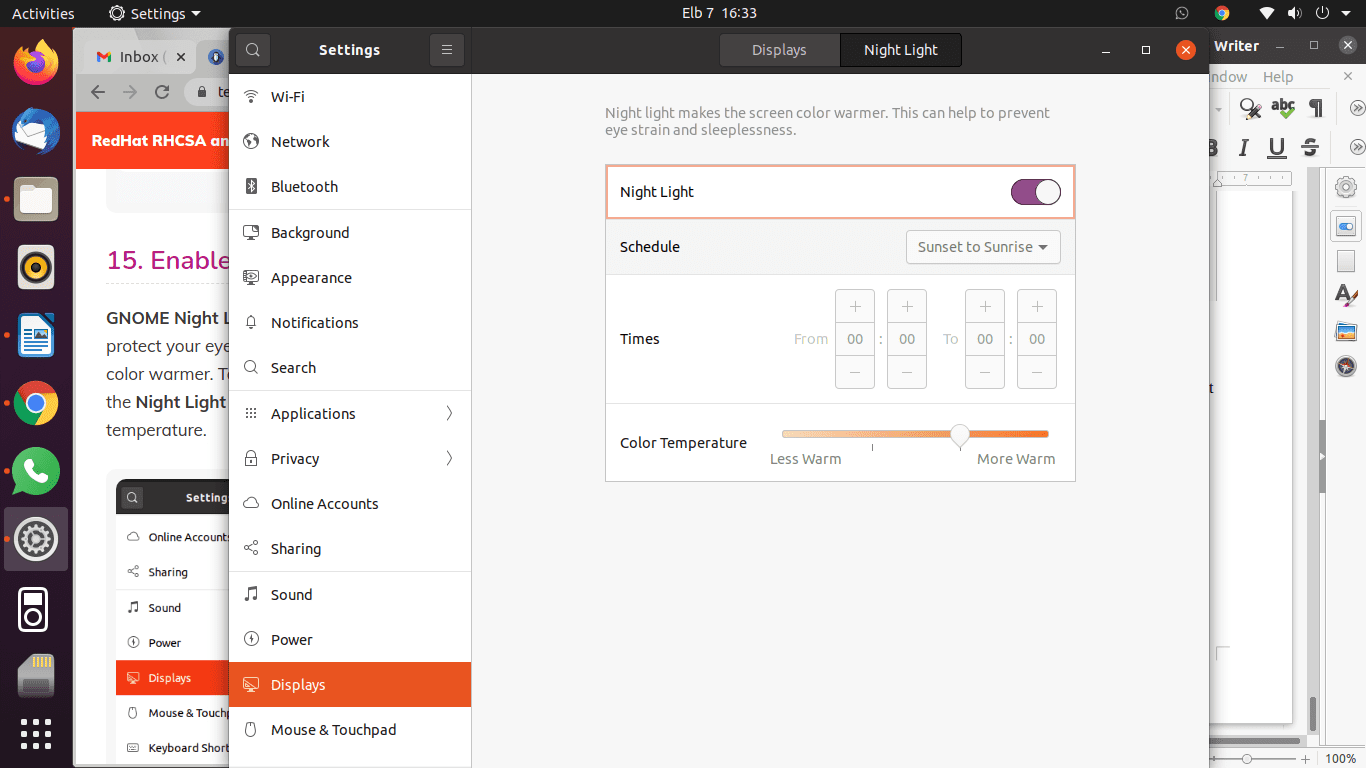Open the Settings hamburger menu
Viewport: 1366px width, 768px height.
(x=447, y=50)
